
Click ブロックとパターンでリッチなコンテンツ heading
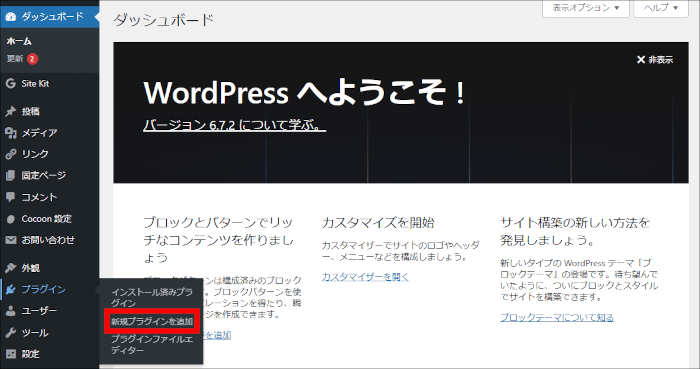point(218,240)
